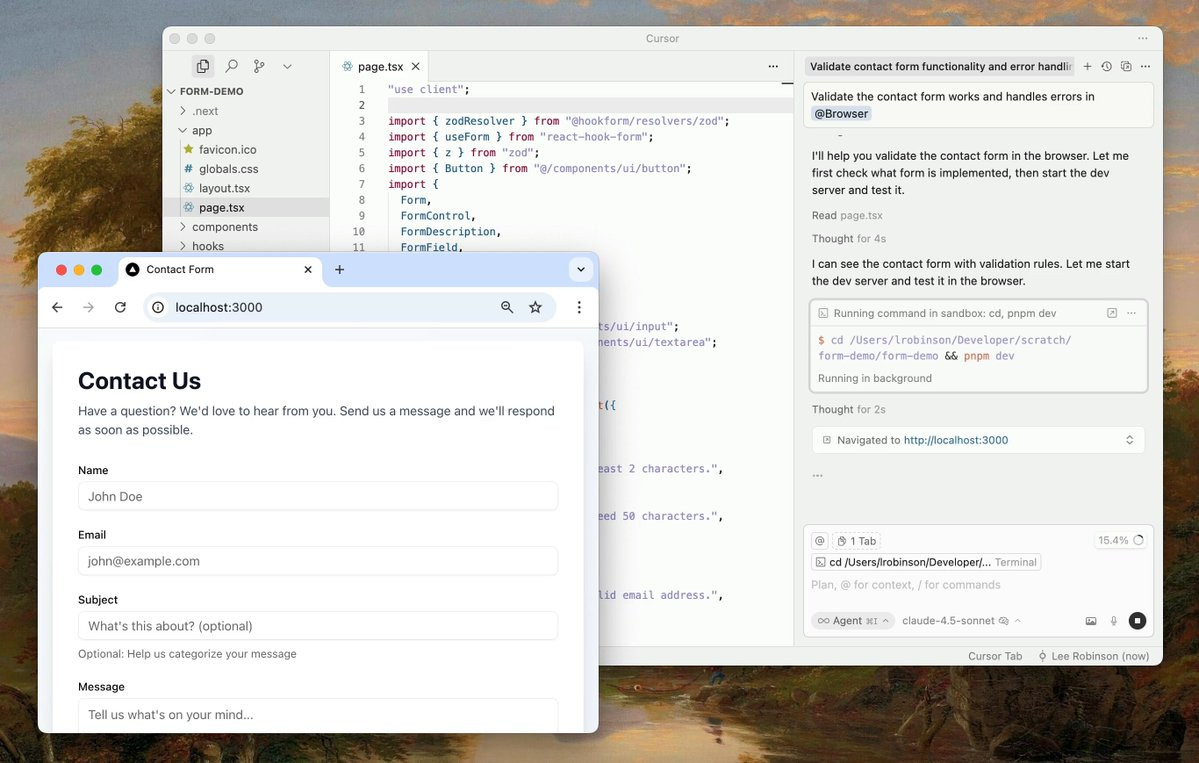Screen dimensions: 1199x763
Task: Open the browser tab search dropdown
Action: 580,269
